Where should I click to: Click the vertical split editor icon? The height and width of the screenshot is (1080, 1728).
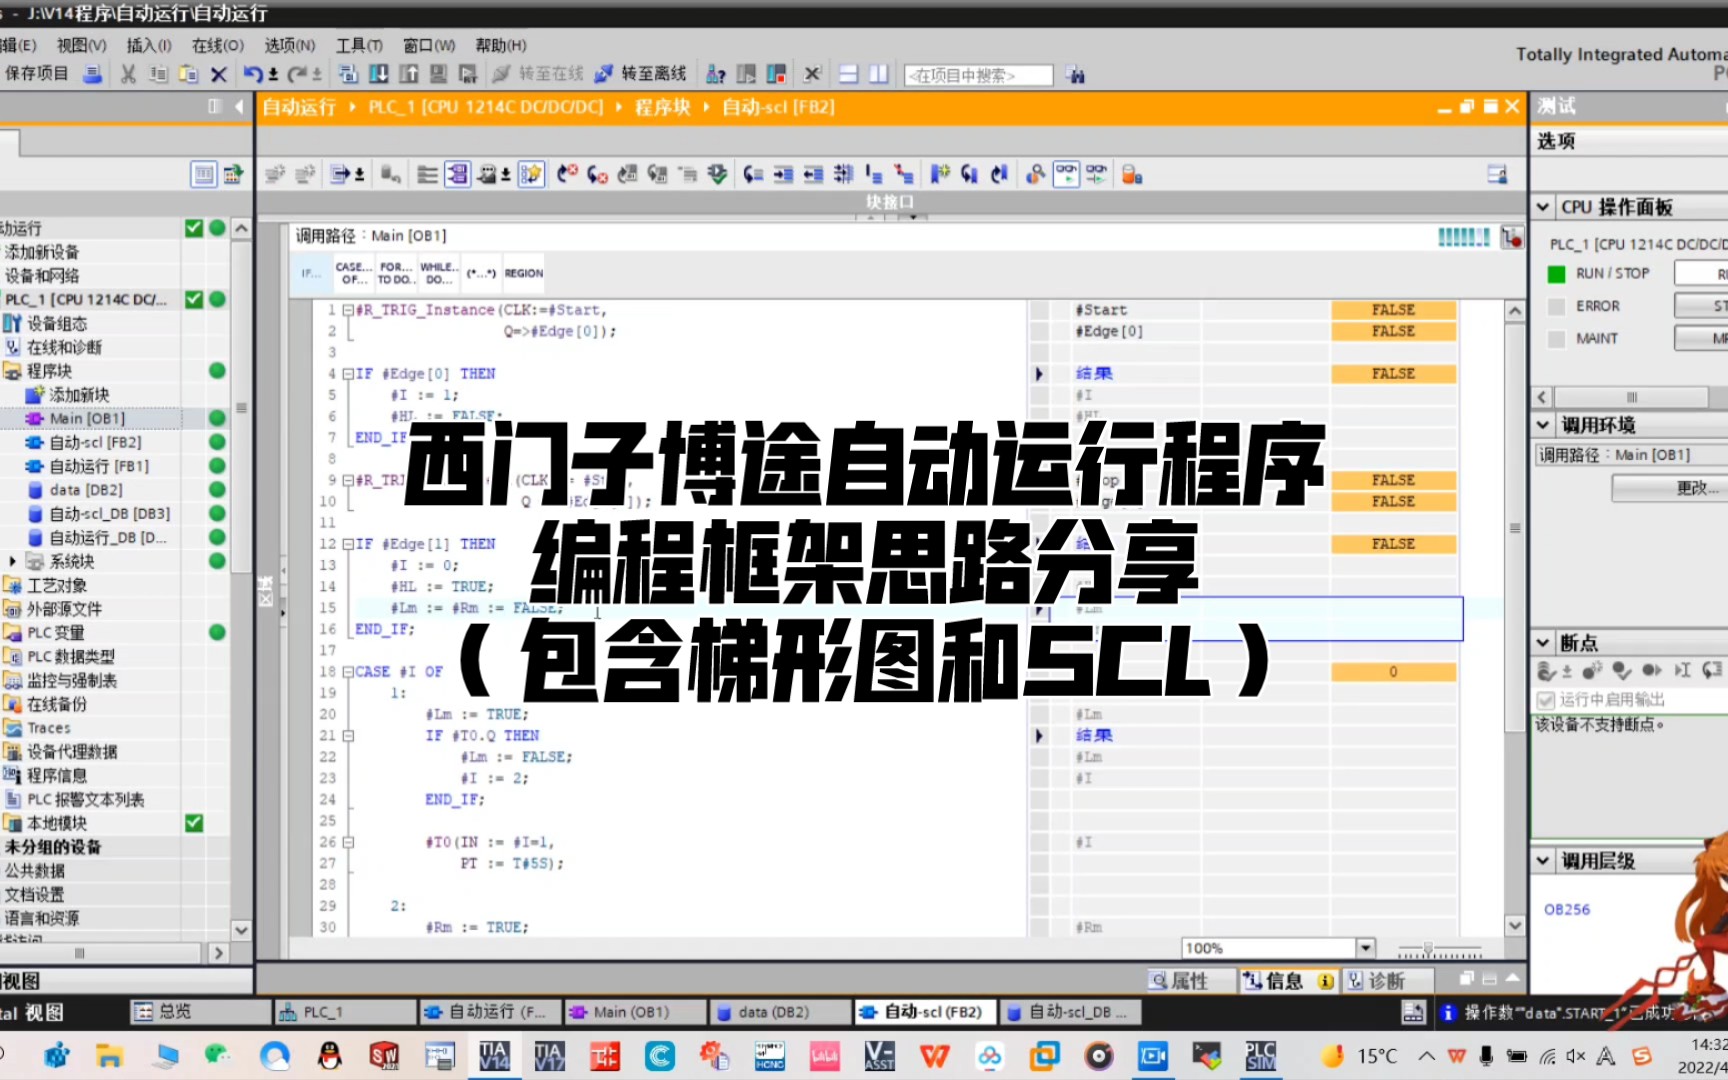coord(879,74)
